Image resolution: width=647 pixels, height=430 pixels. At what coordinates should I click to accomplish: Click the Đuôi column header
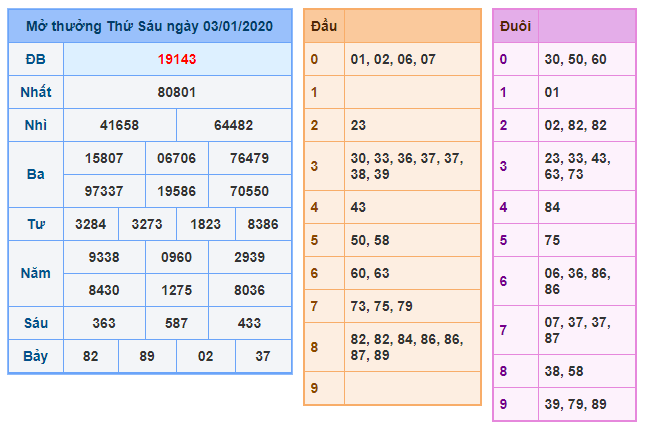pyautogui.click(x=515, y=25)
